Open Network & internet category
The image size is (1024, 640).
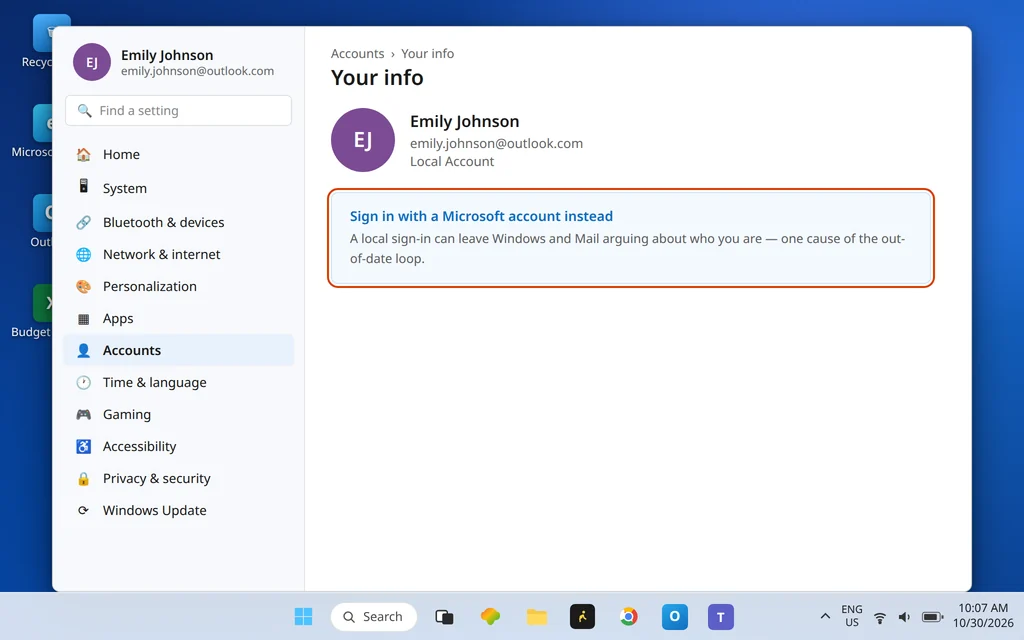point(178,255)
